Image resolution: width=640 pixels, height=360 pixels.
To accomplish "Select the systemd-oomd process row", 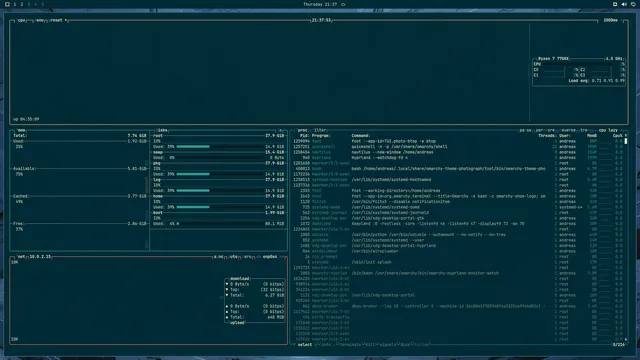I will point(458,207).
